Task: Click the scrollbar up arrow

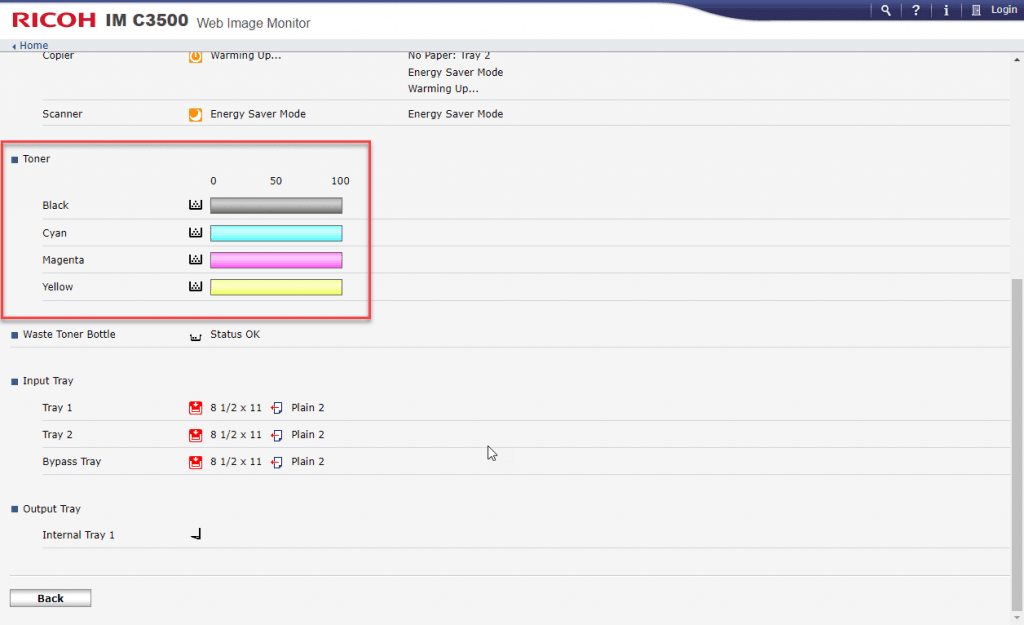Action: coord(1017,59)
